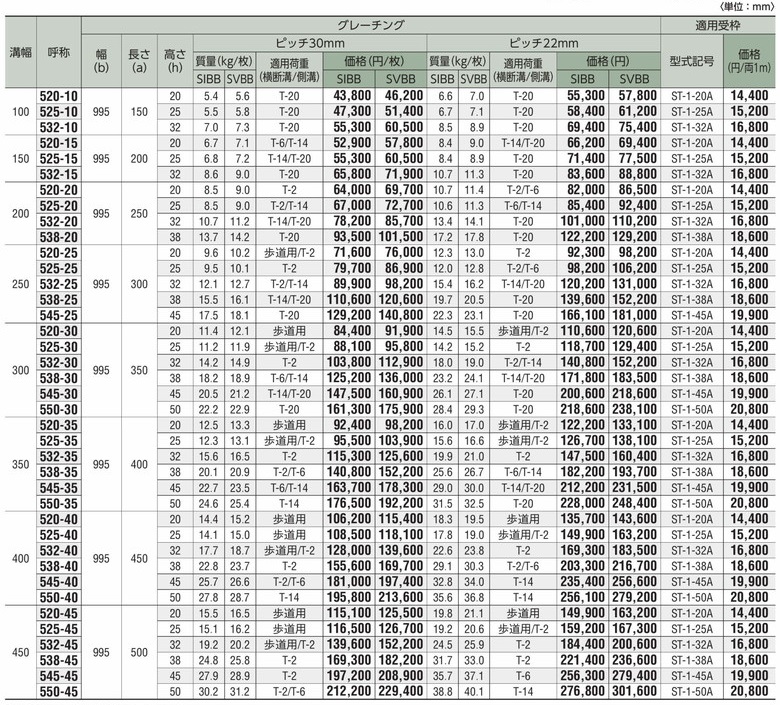Click mass value 40.1 in the 550-45 row
The image size is (780, 705).
point(474,692)
